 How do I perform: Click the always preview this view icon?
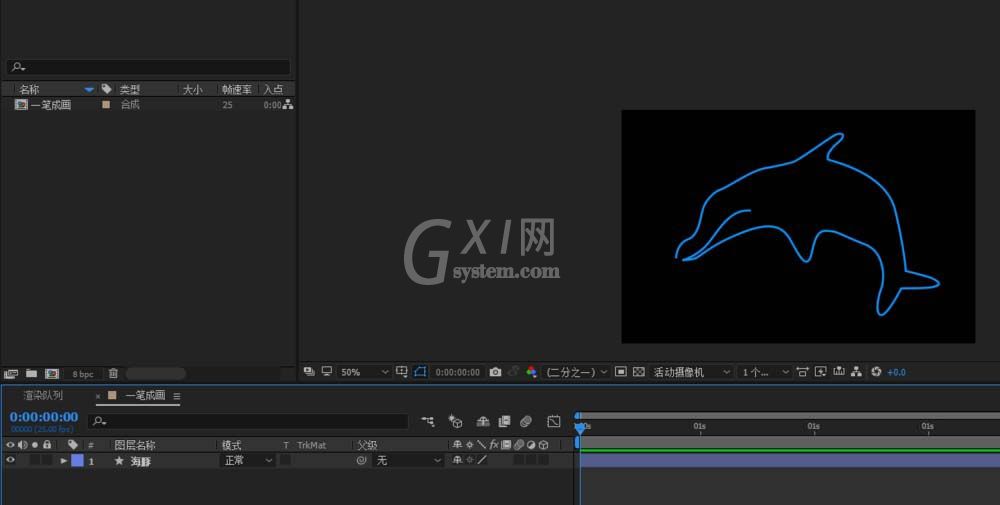(309, 371)
